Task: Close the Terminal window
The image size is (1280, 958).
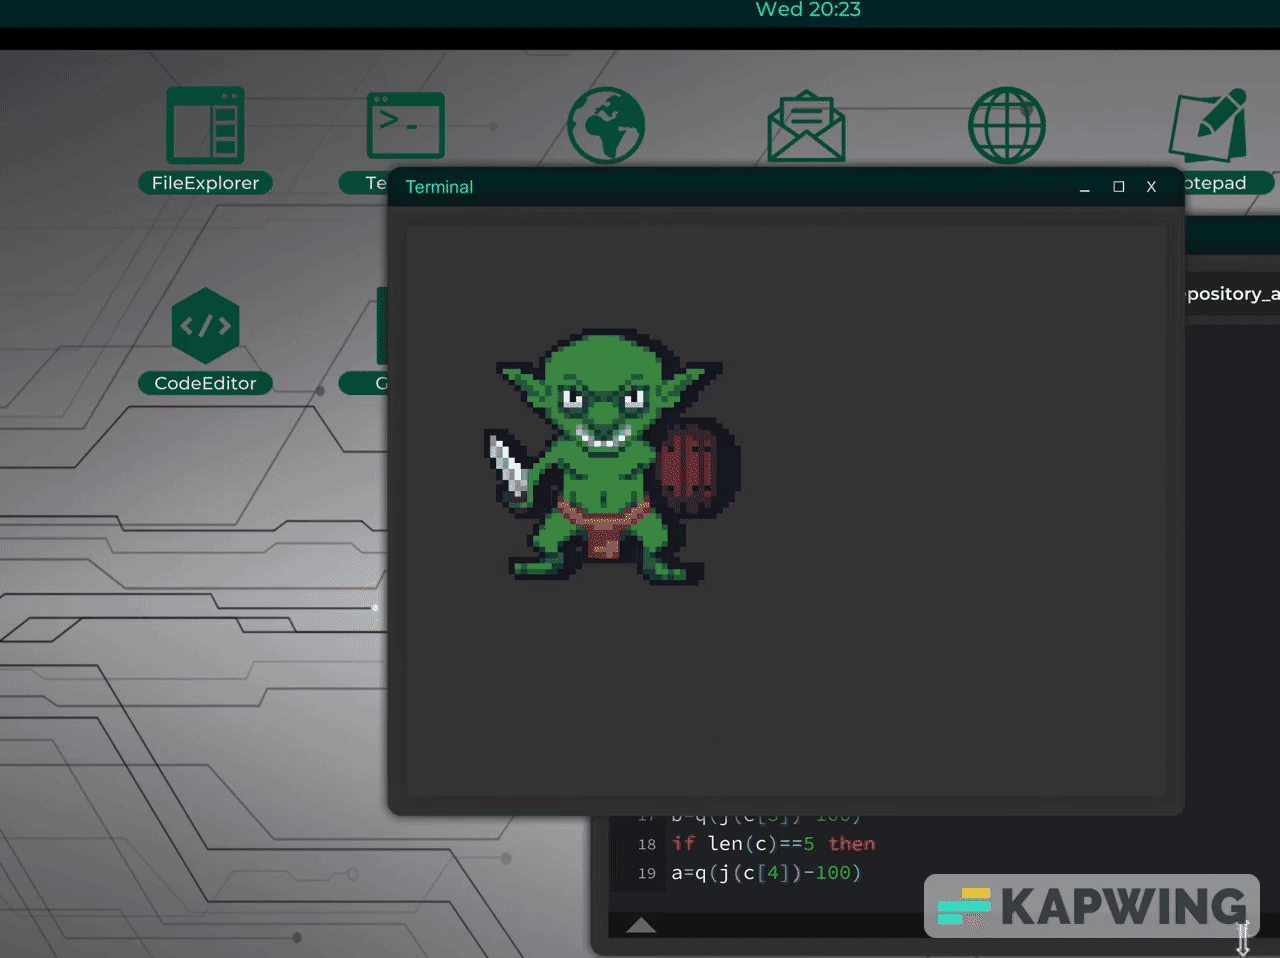Action: coord(1151,187)
